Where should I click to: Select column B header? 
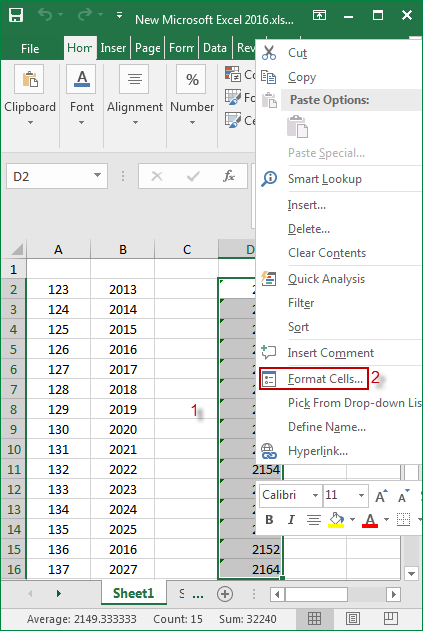point(122,250)
